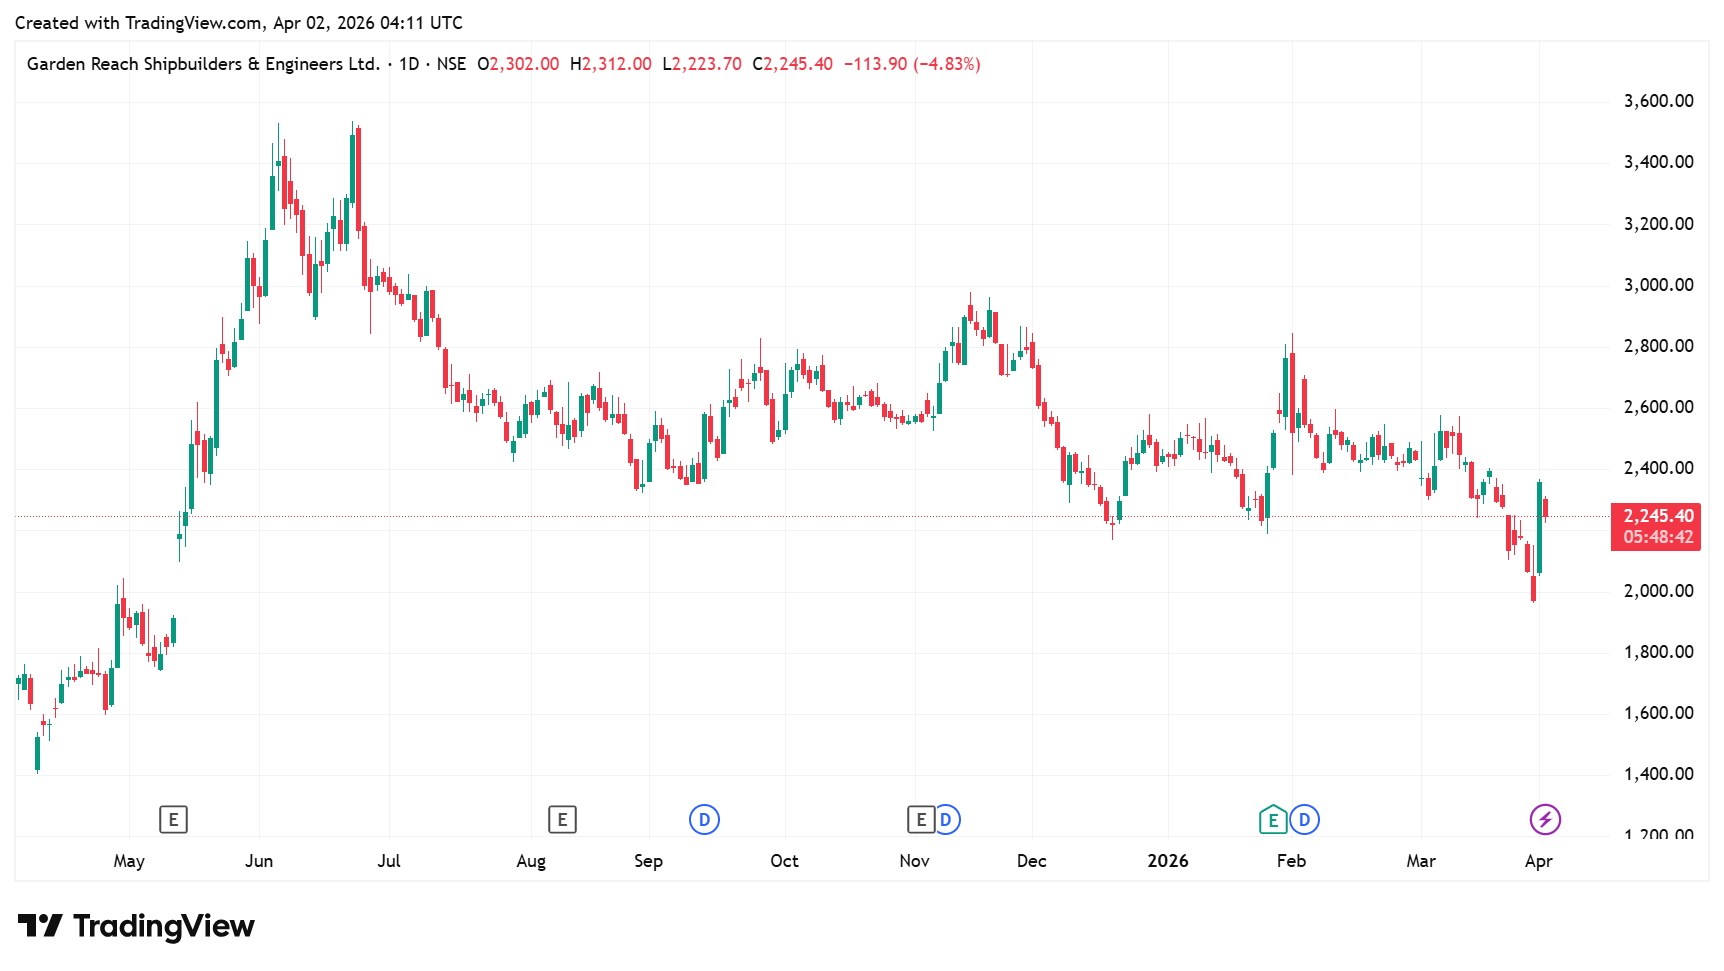Image resolution: width=1724 pixels, height=971 pixels.
Task: Open the green earnings marker near Feb
Action: pyautogui.click(x=1272, y=820)
